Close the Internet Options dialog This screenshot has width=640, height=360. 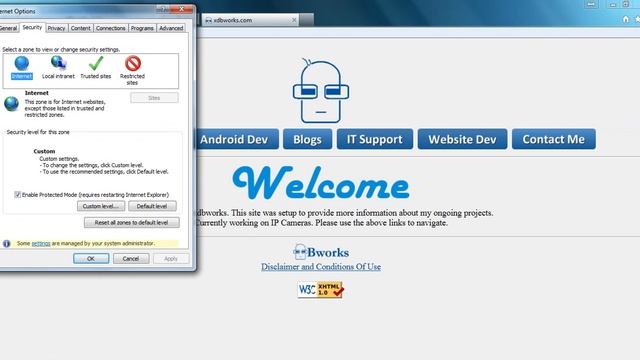coord(182,9)
